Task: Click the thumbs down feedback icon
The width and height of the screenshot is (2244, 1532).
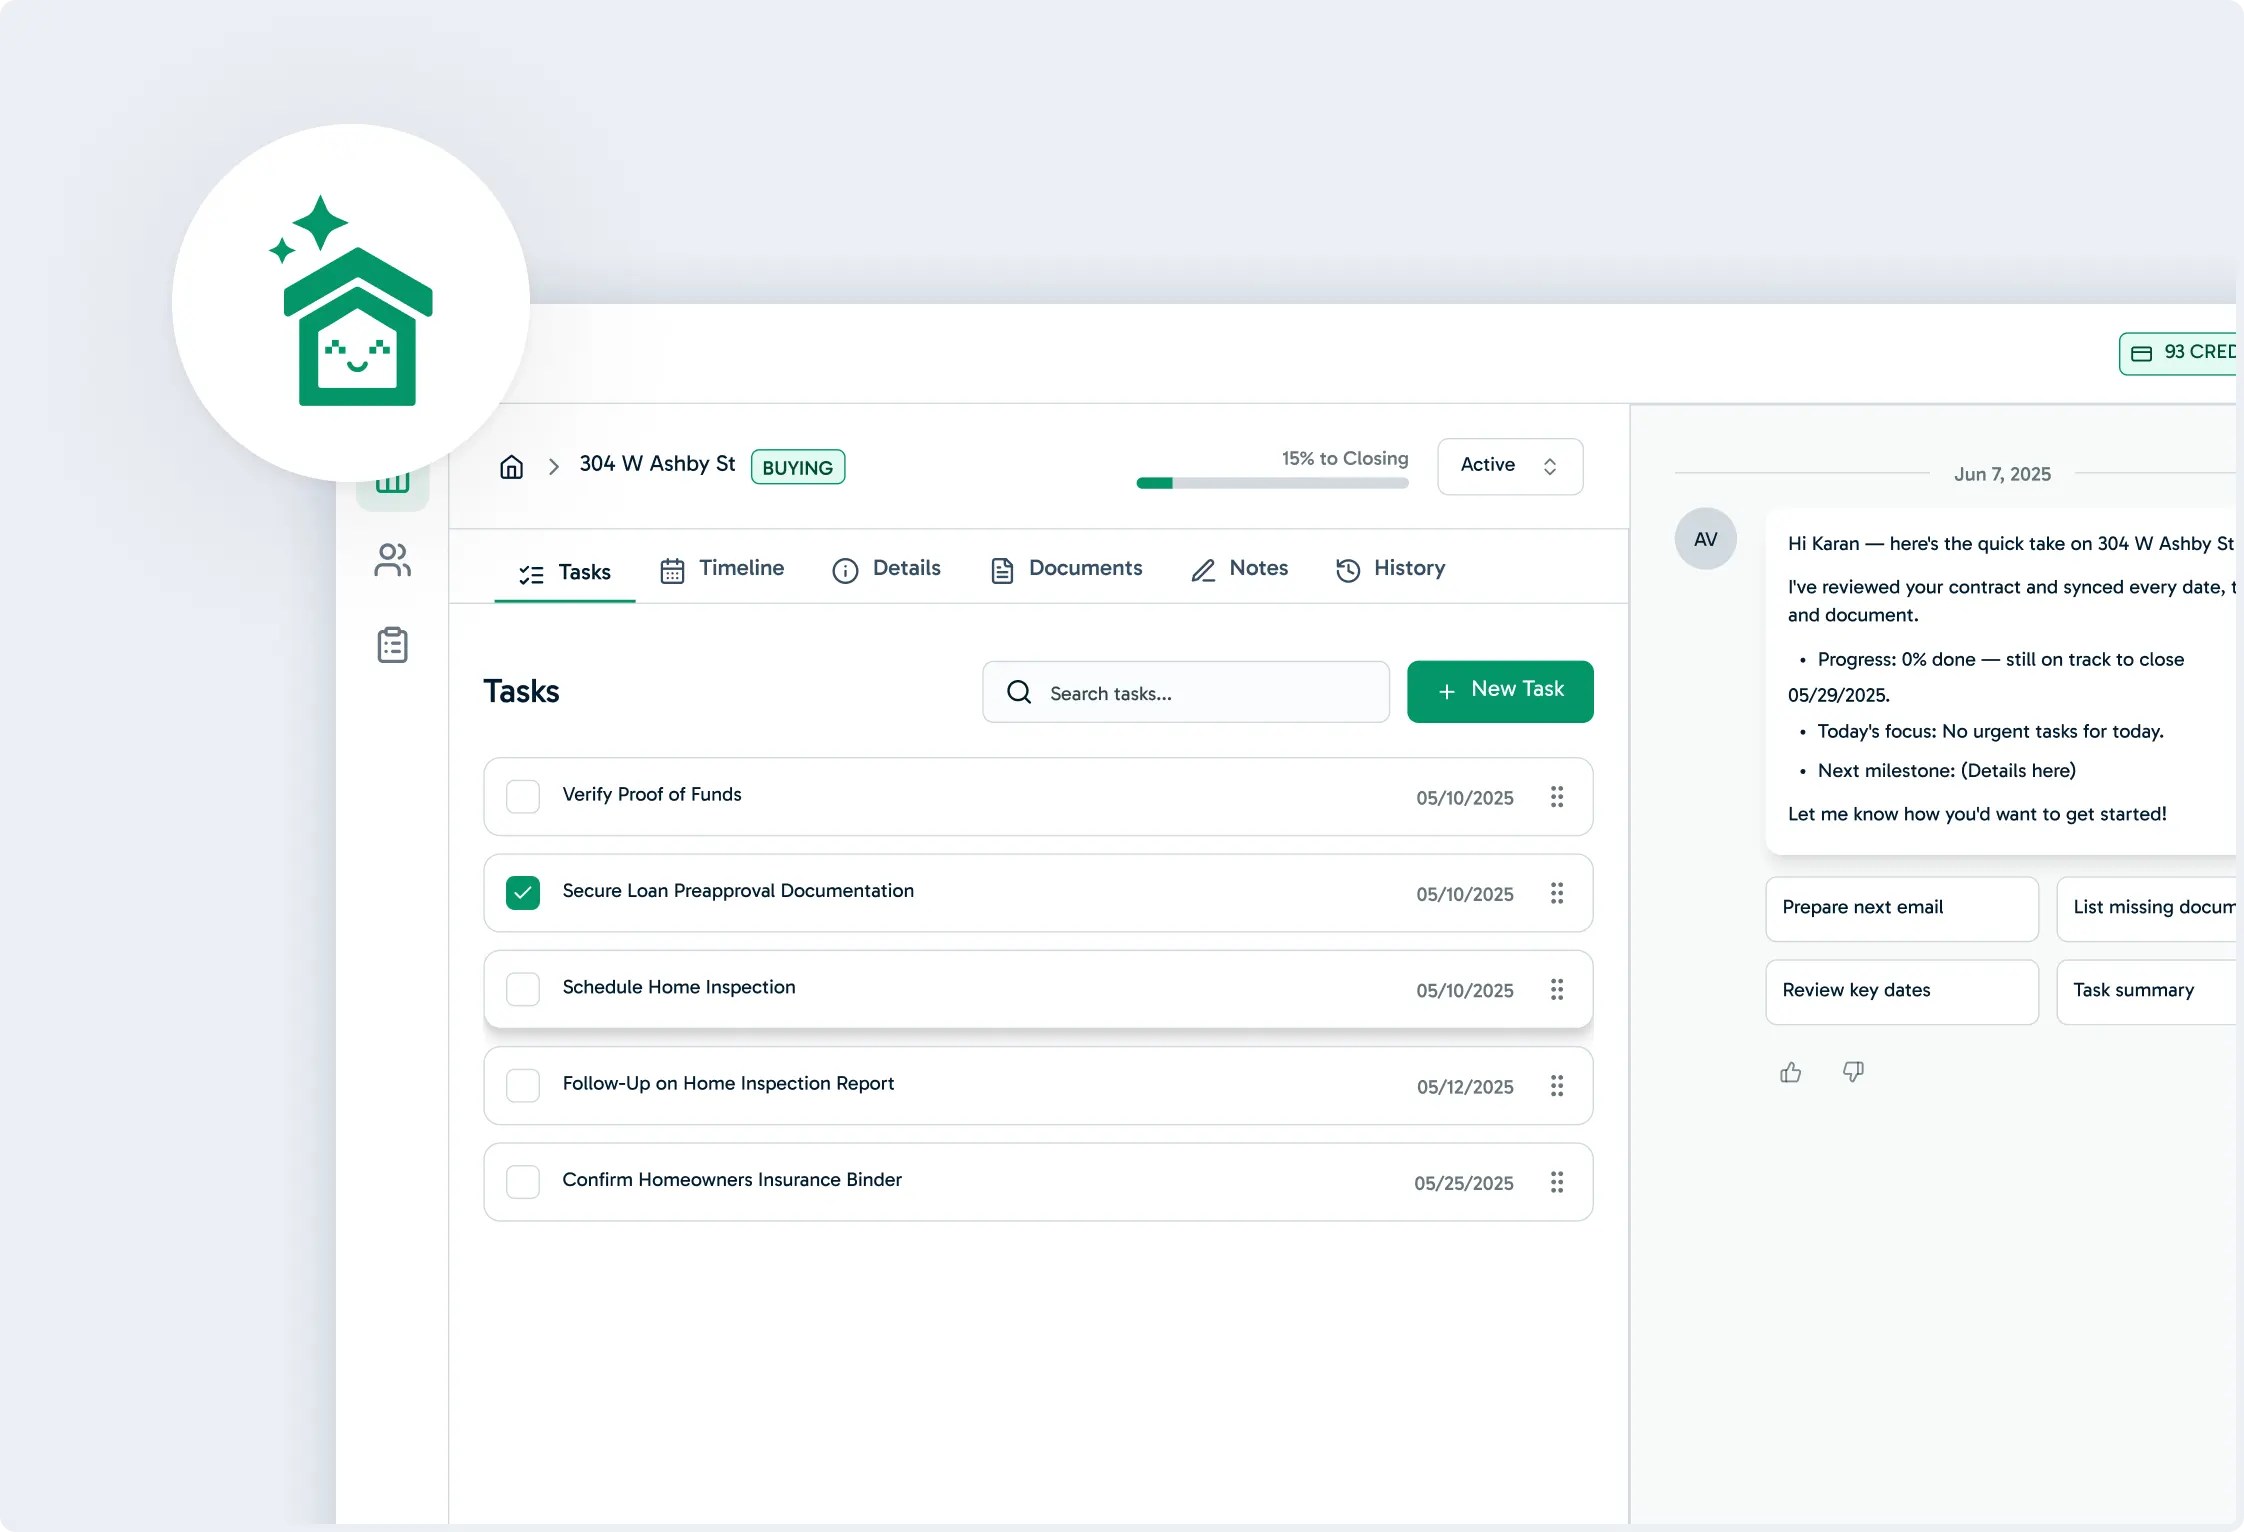Action: (1853, 1072)
